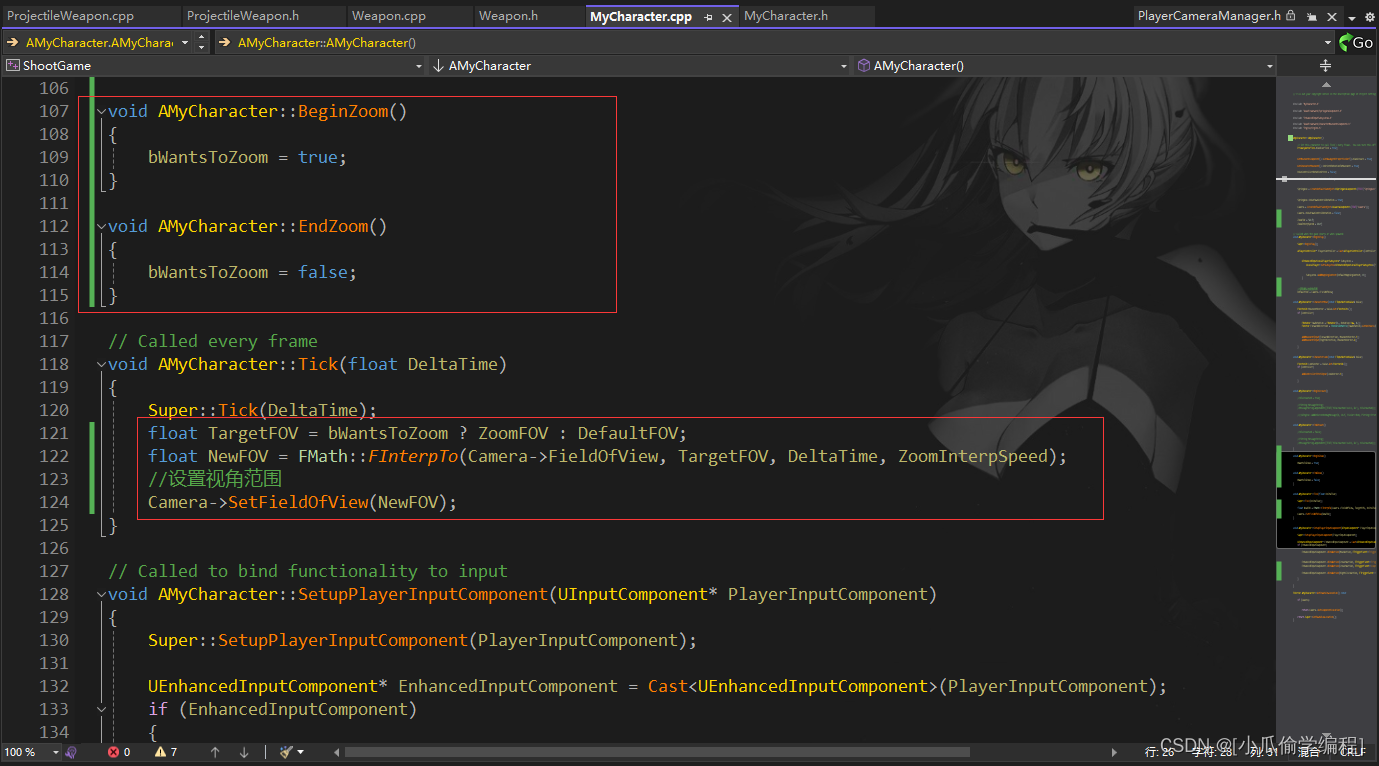Image resolution: width=1379 pixels, height=766 pixels.
Task: Go to previous issue up arrow
Action: coord(215,752)
